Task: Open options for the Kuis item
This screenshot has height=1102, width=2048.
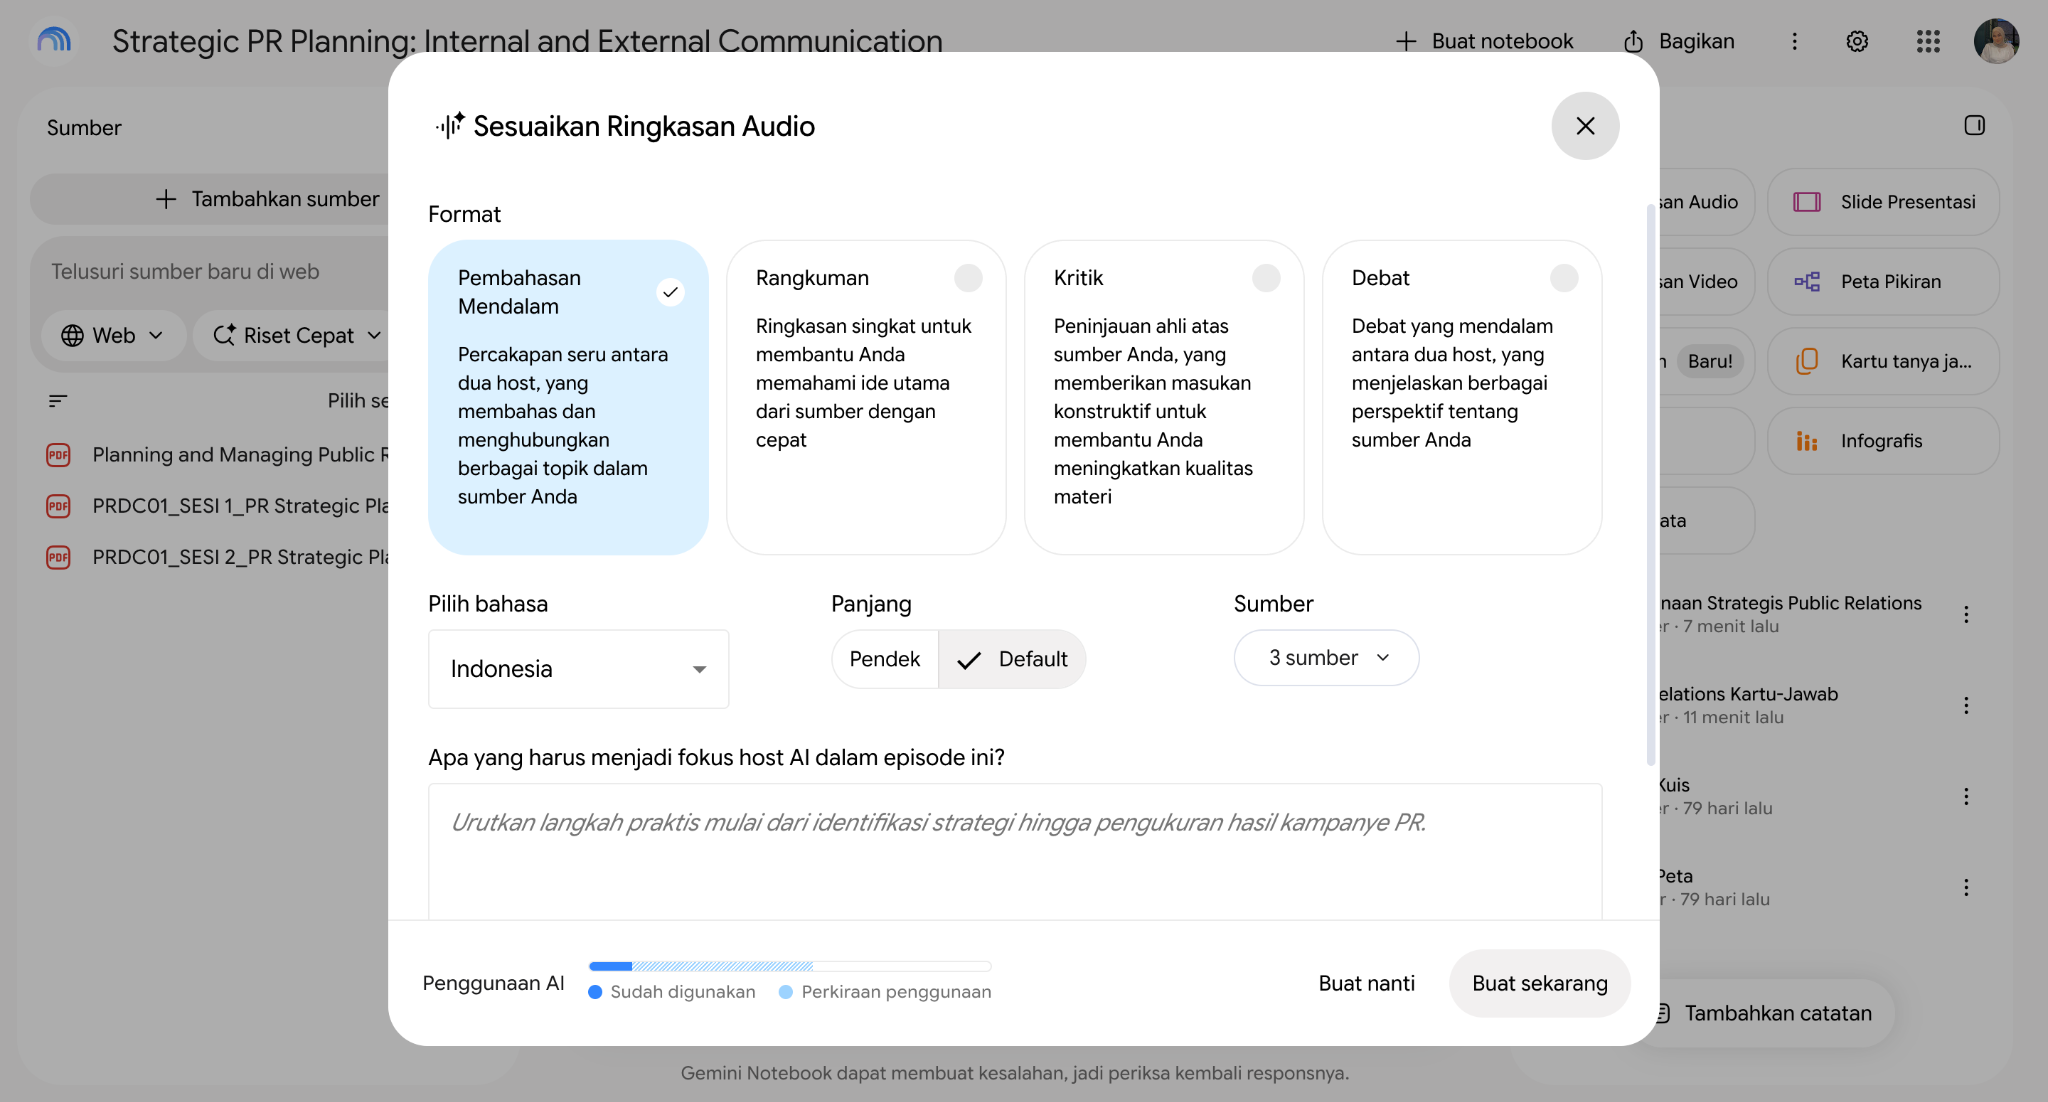Action: 1966,796
